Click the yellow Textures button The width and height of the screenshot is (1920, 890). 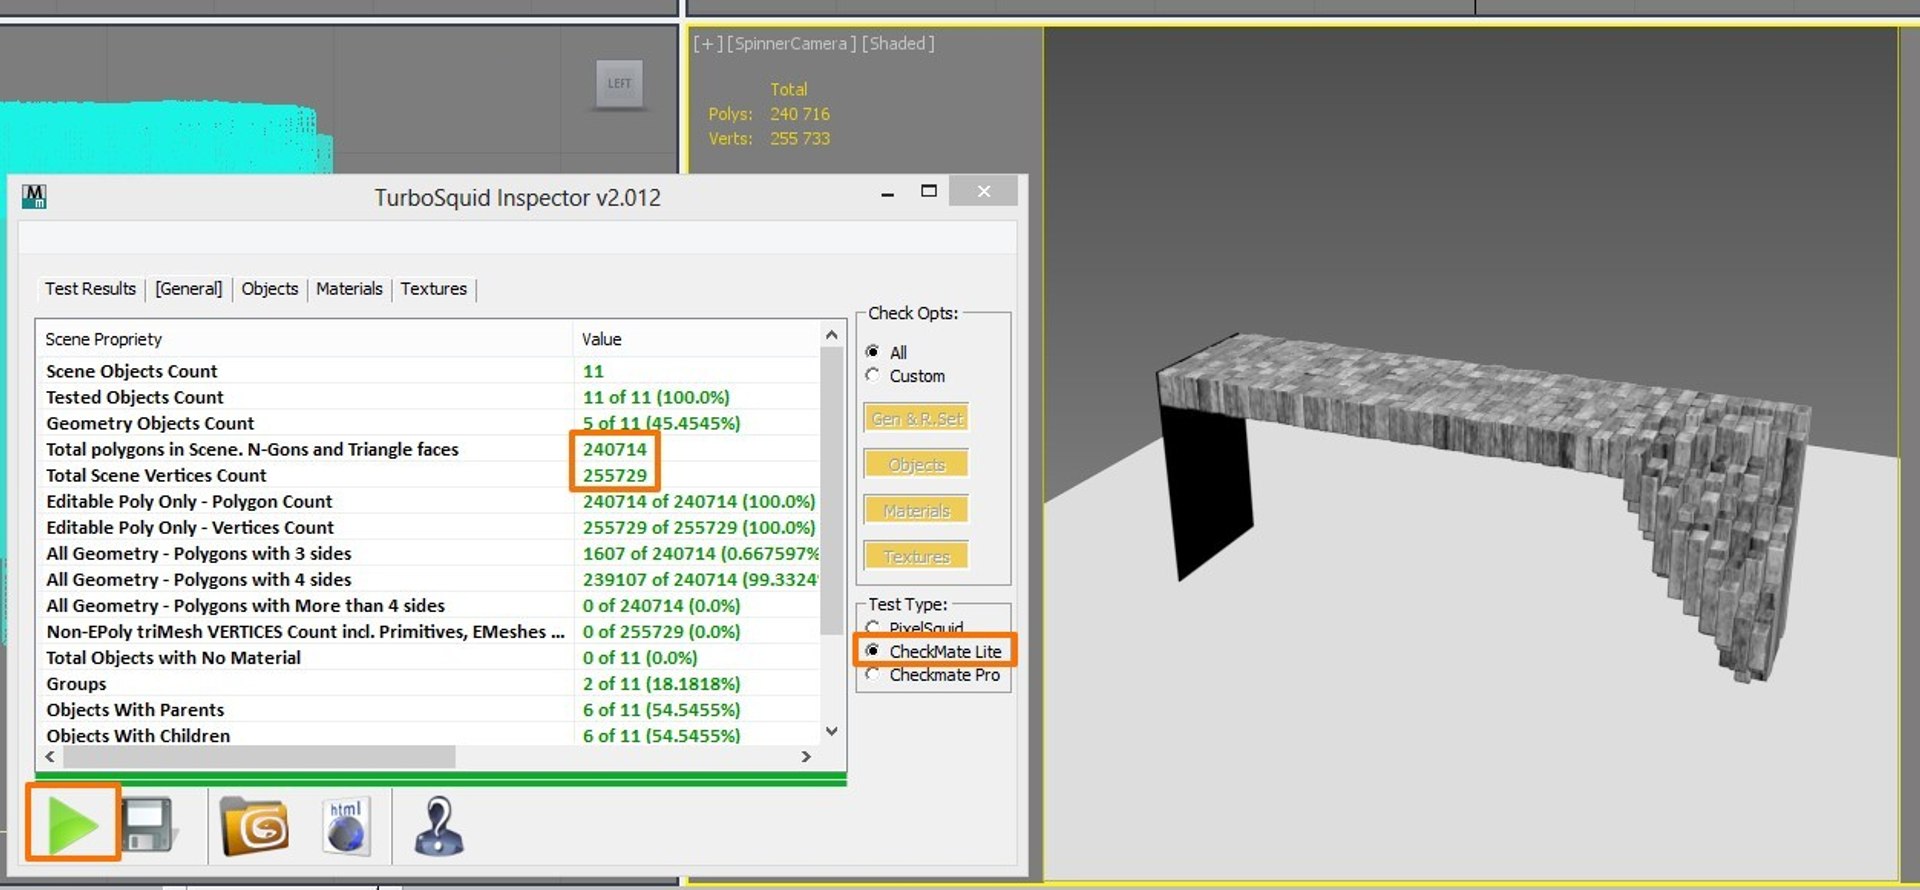[x=916, y=557]
